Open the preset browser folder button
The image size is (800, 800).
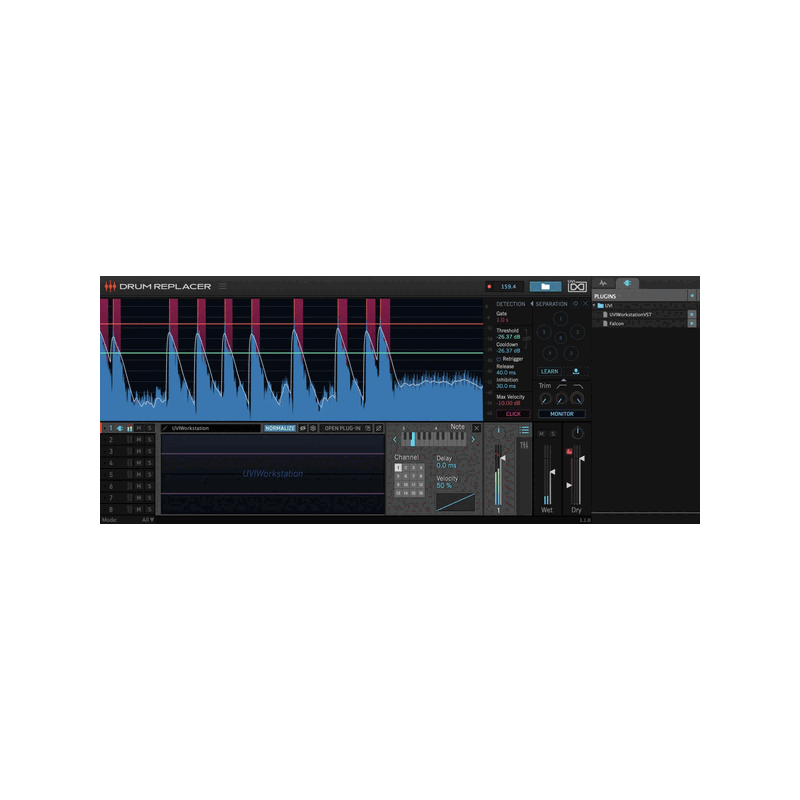545,287
